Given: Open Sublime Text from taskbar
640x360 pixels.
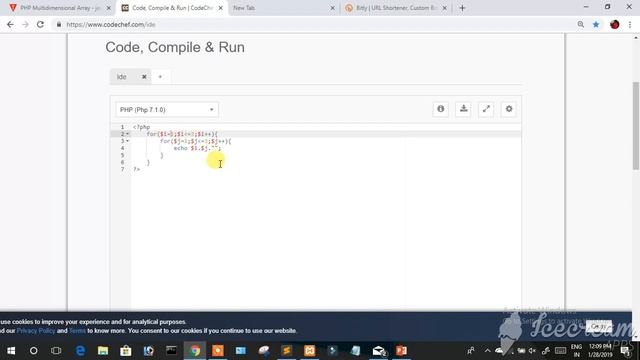Looking at the screenshot, I should [287, 351].
